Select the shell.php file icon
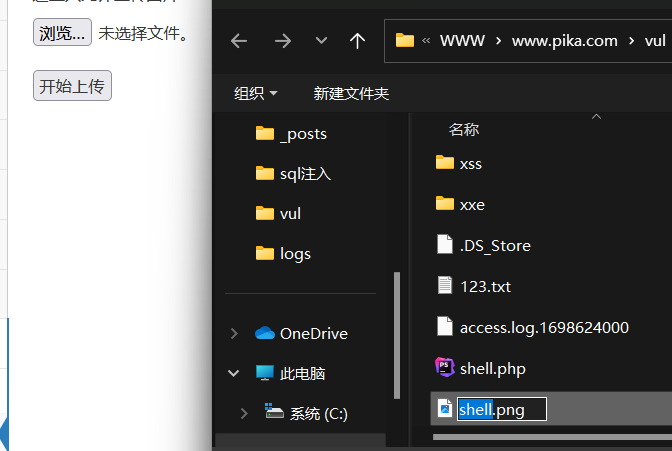The width and height of the screenshot is (672, 451). 445,368
